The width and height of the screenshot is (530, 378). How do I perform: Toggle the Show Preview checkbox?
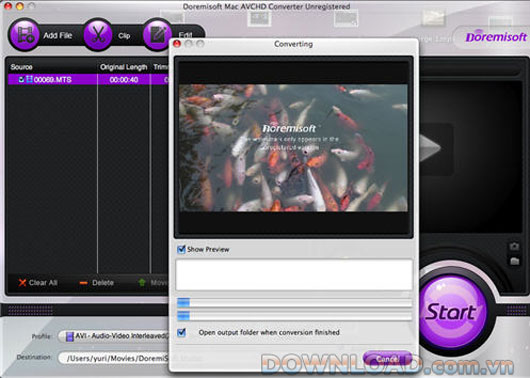click(182, 250)
